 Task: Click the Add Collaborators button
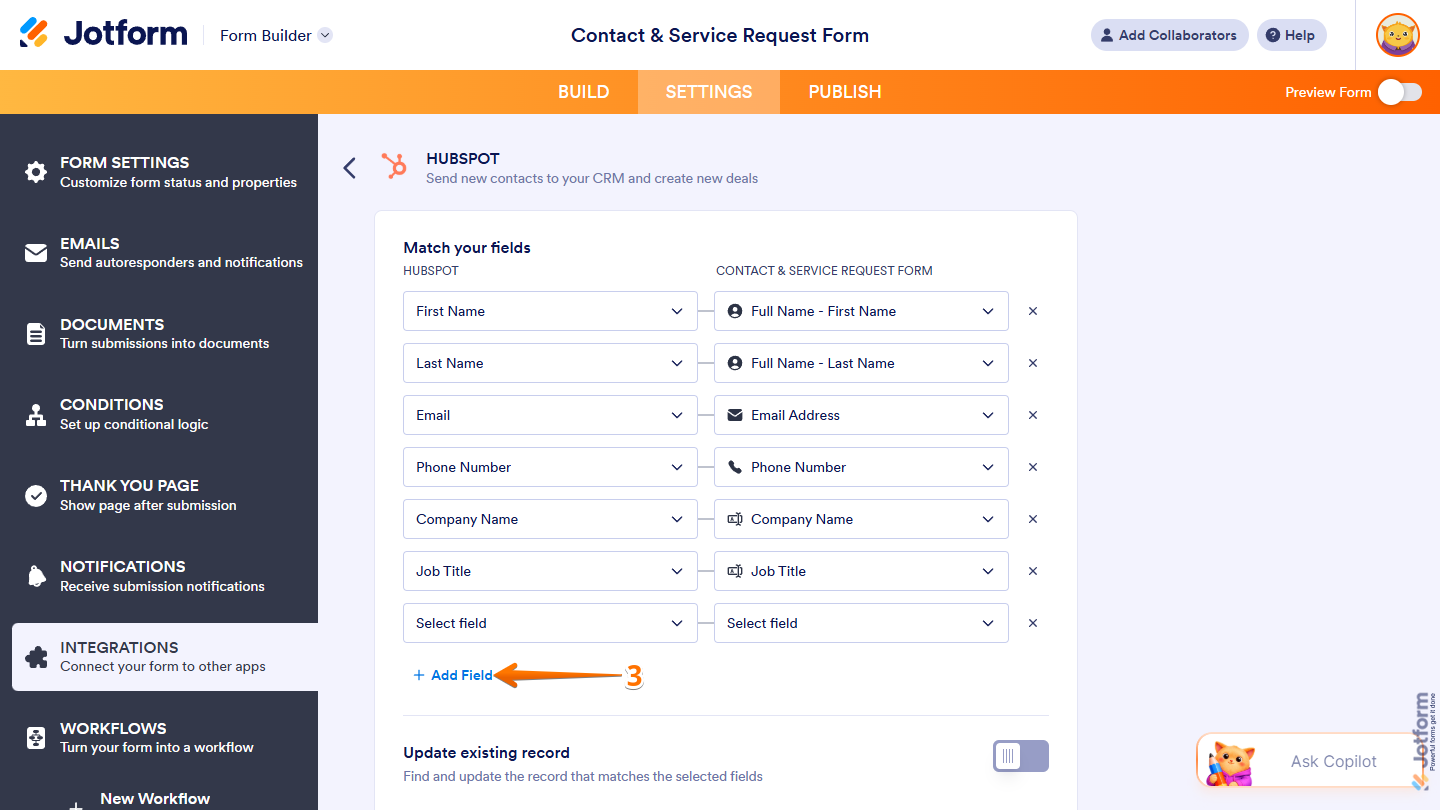[1169, 35]
